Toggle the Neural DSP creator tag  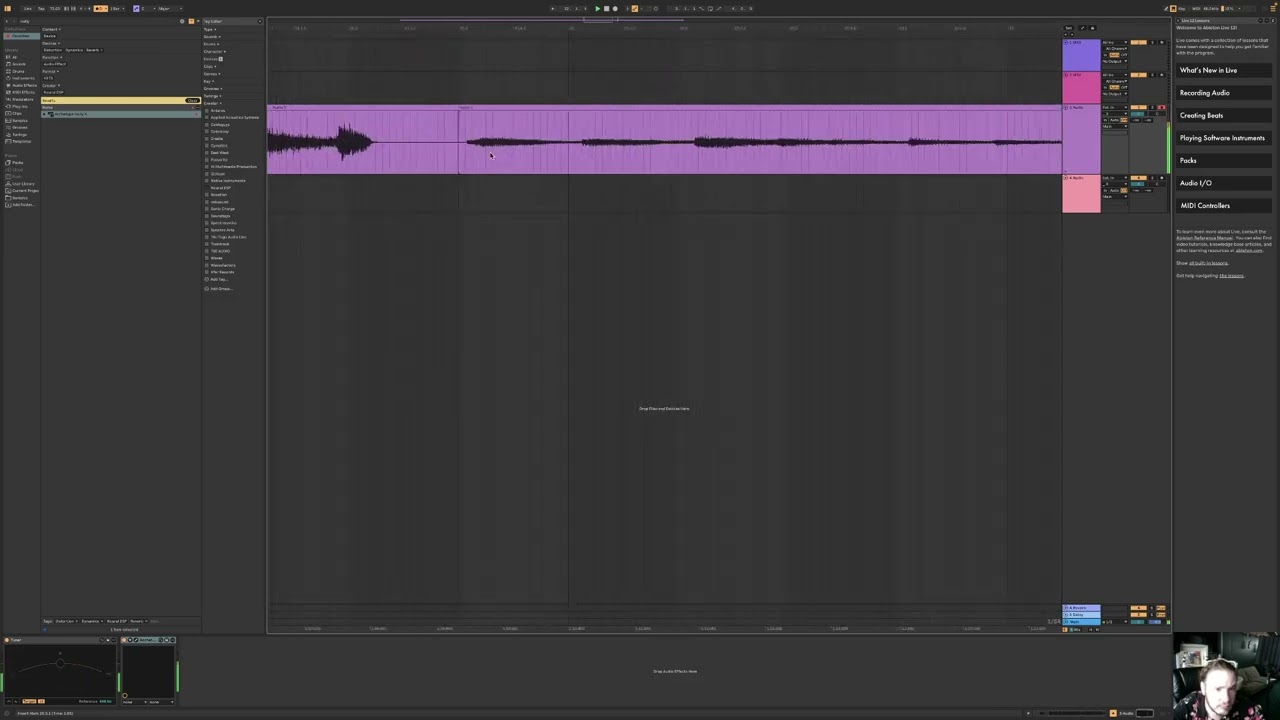pos(207,188)
